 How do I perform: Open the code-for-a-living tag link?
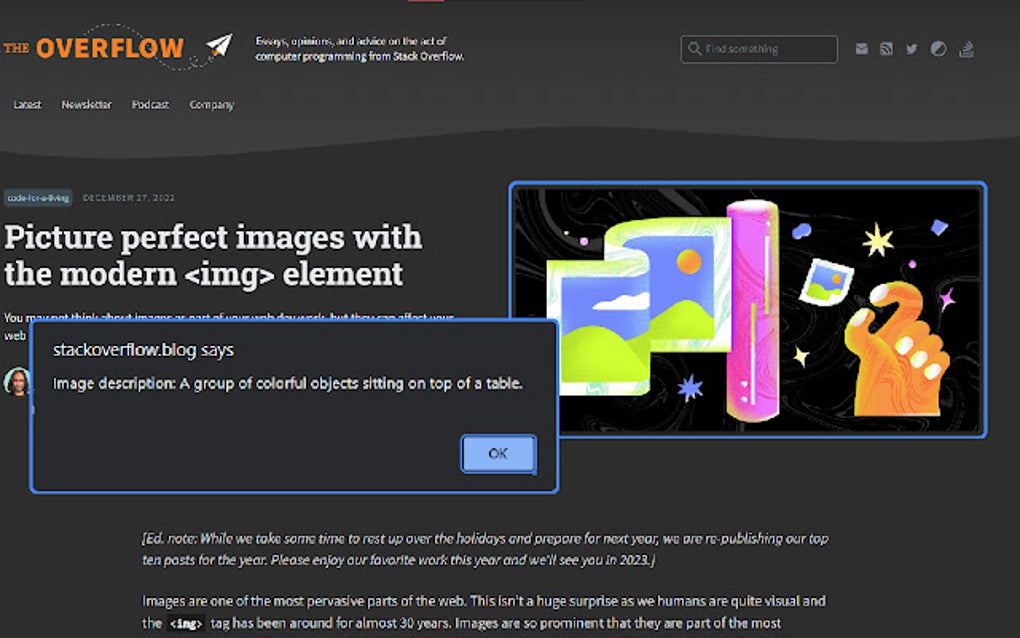40,198
